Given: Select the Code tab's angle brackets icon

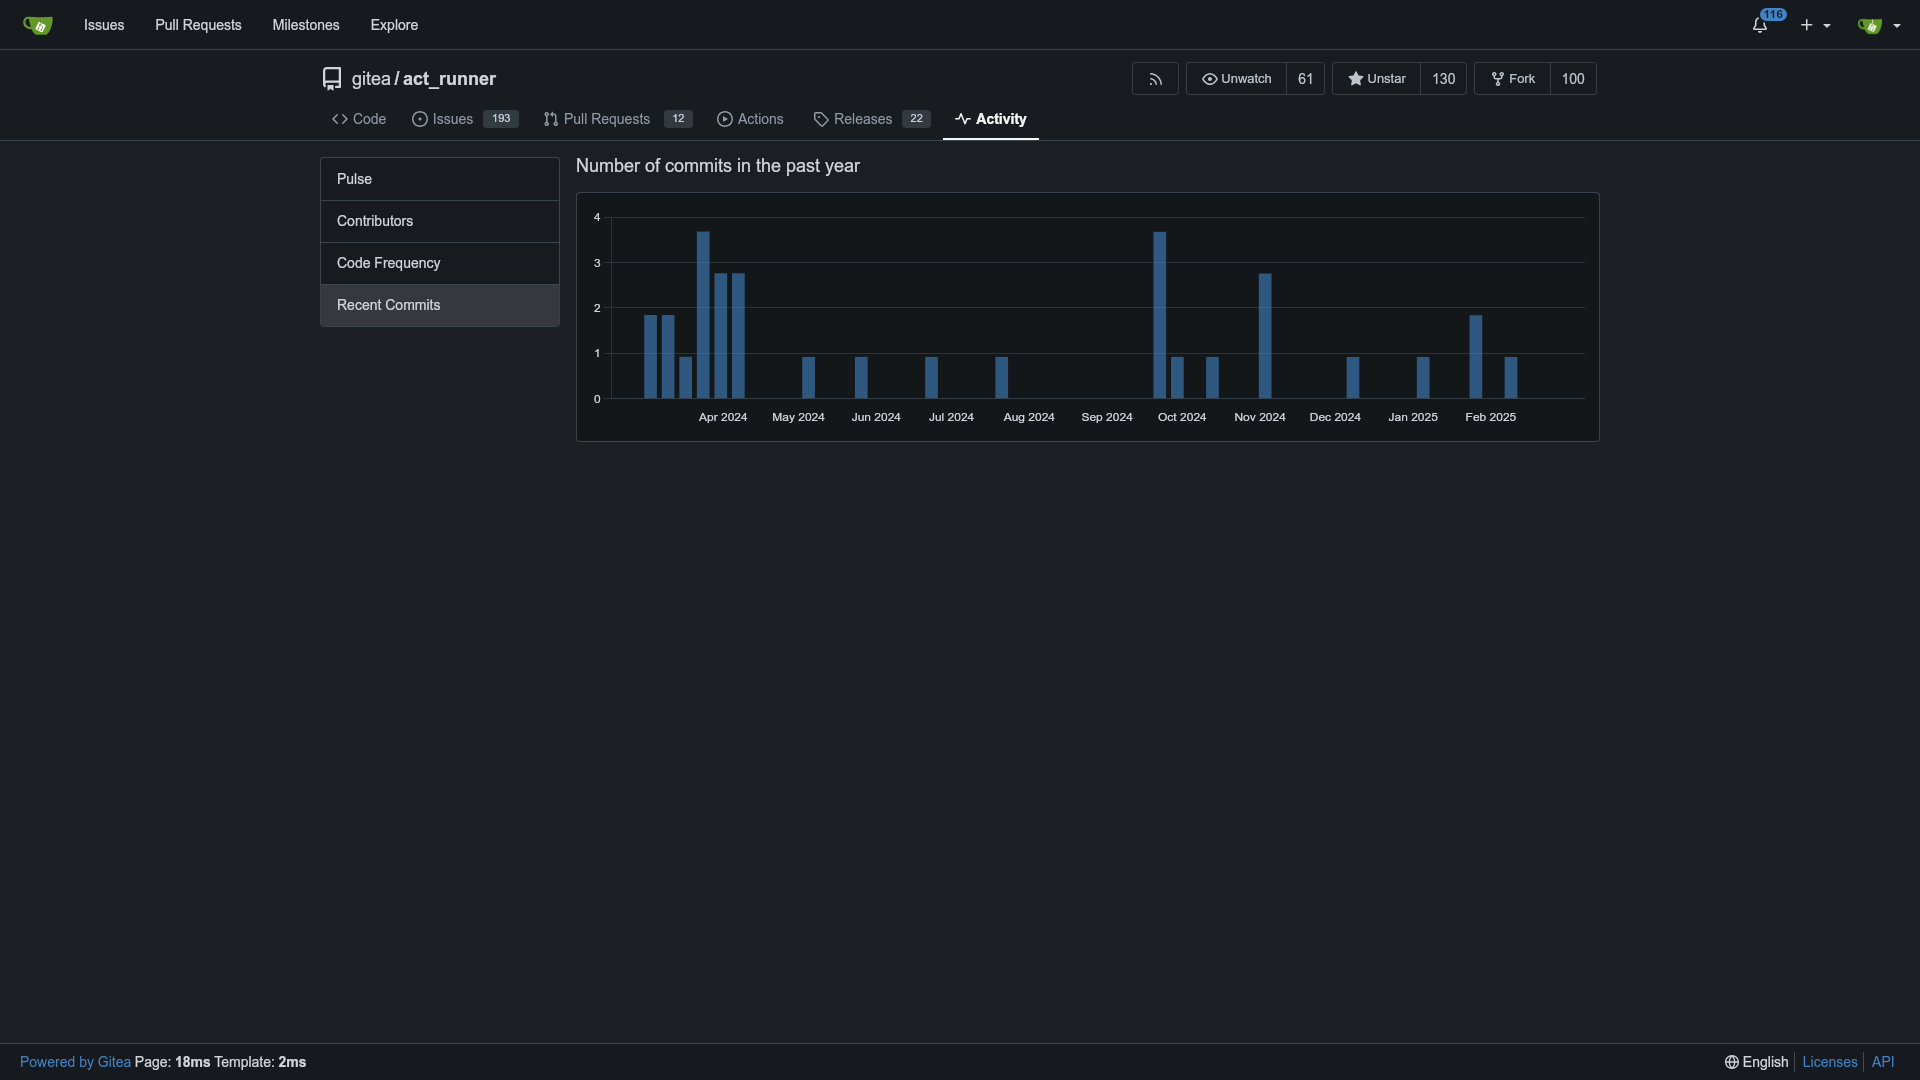Looking at the screenshot, I should click(x=338, y=119).
